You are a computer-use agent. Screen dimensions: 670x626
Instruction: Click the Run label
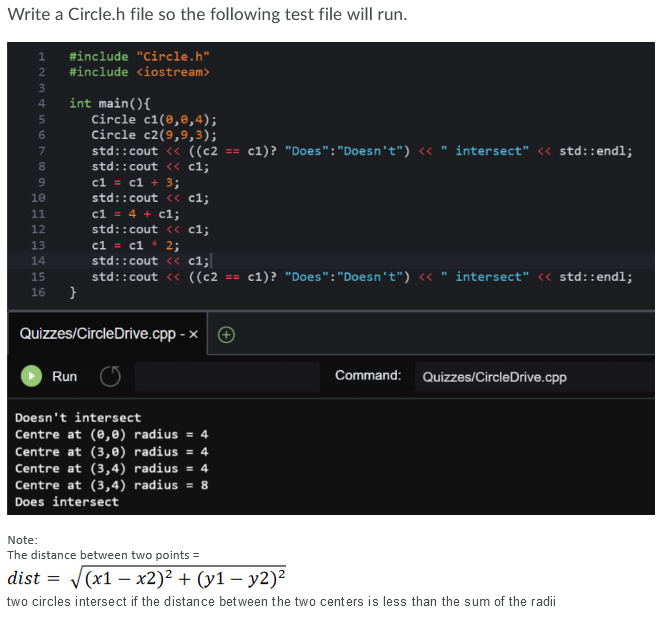coord(65,376)
